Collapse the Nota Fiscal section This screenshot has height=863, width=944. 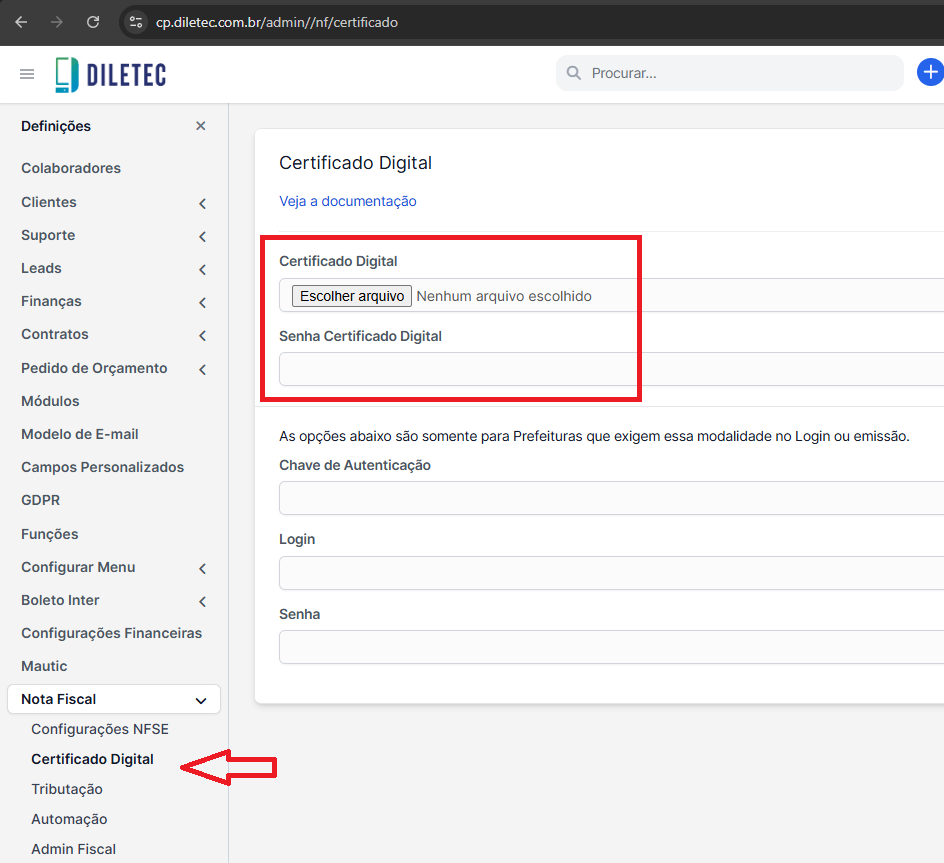[201, 700]
